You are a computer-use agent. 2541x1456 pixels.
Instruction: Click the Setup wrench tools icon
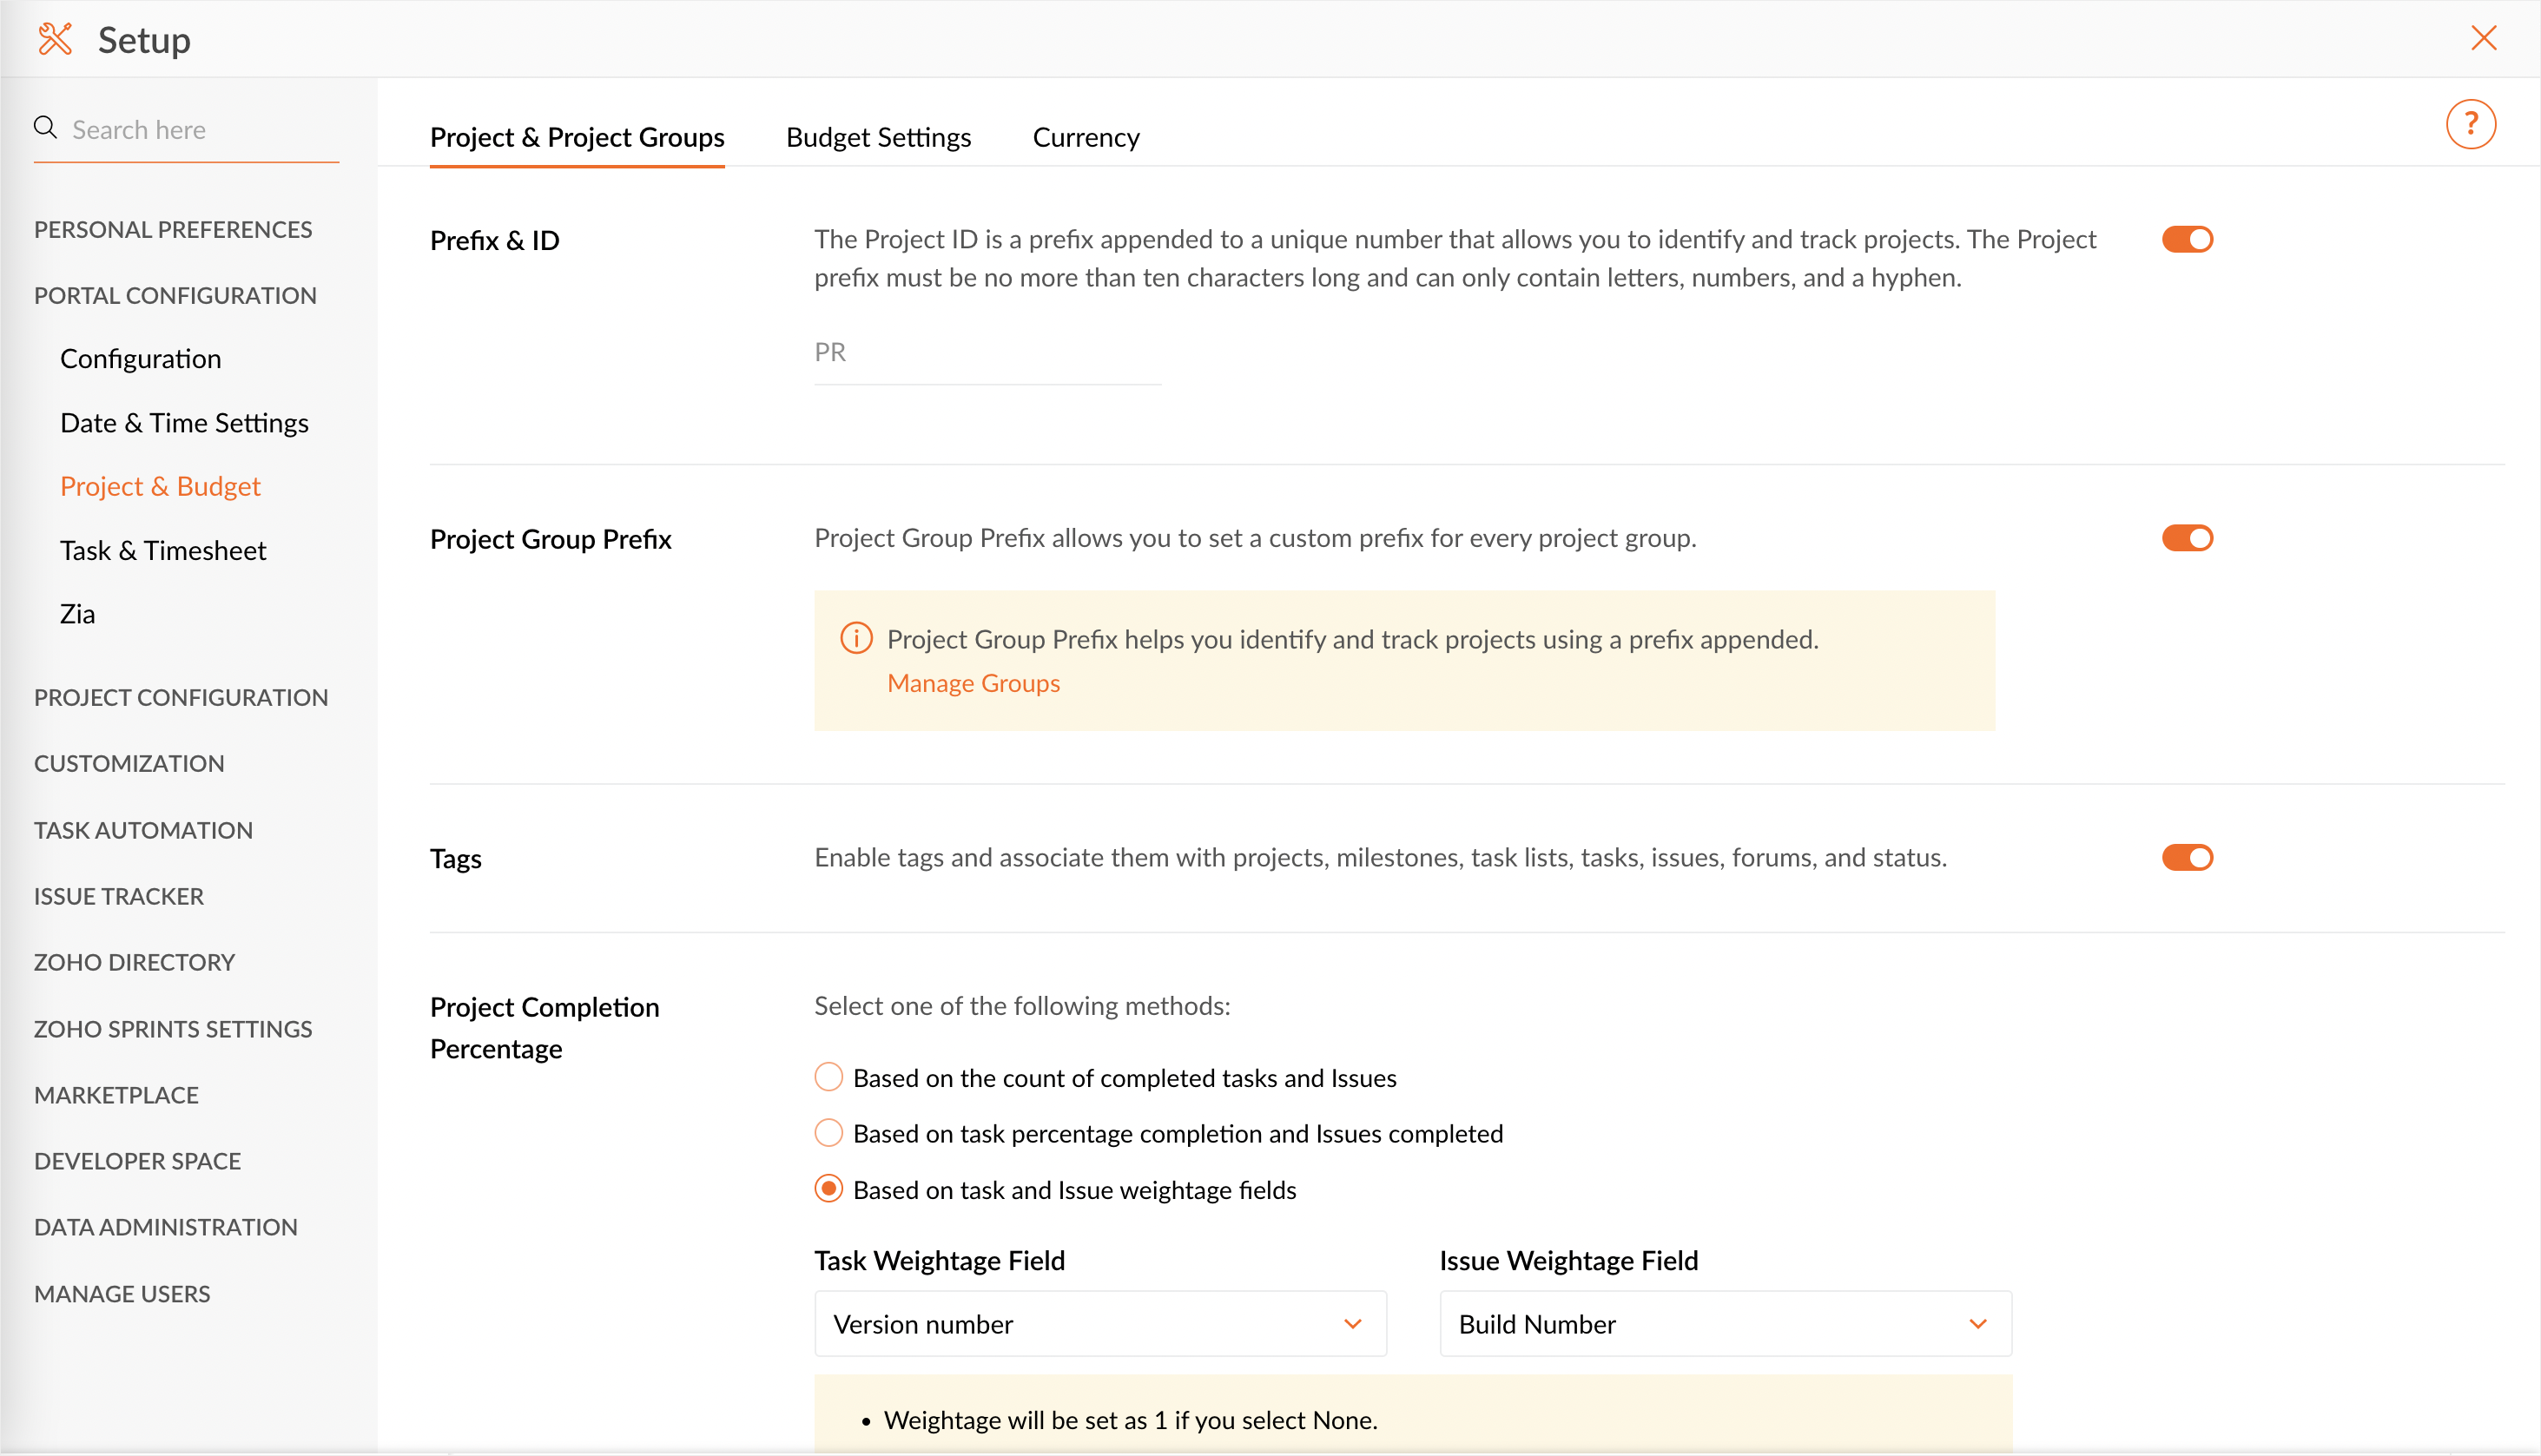click(x=55, y=39)
